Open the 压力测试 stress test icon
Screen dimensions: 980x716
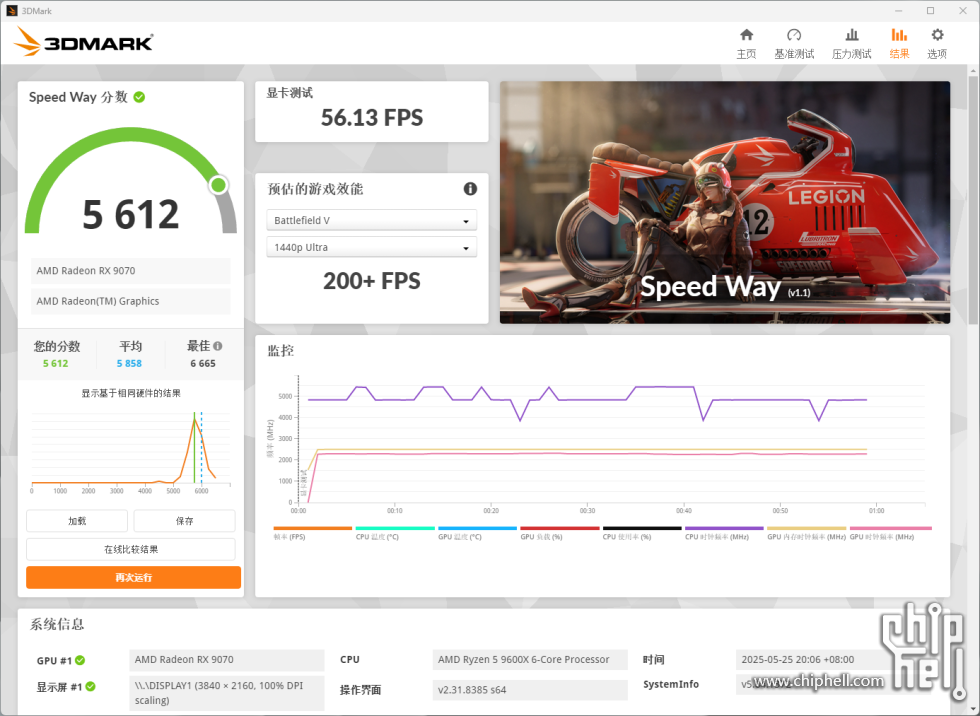(851, 35)
